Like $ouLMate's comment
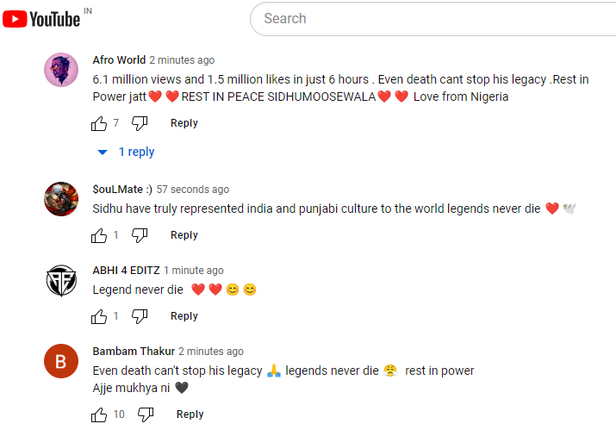The width and height of the screenshot is (616, 430). [x=99, y=235]
